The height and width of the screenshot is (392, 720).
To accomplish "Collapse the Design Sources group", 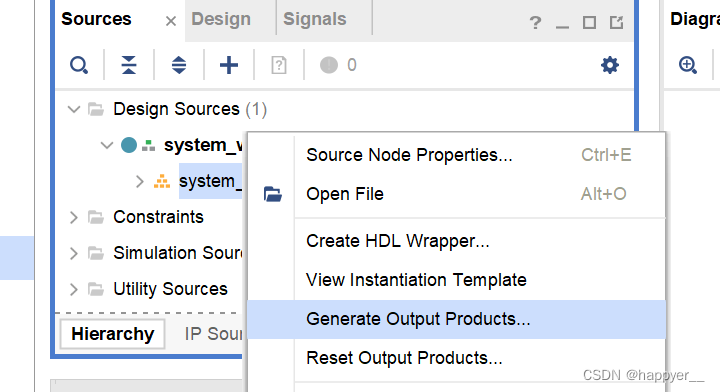I will pos(73,109).
